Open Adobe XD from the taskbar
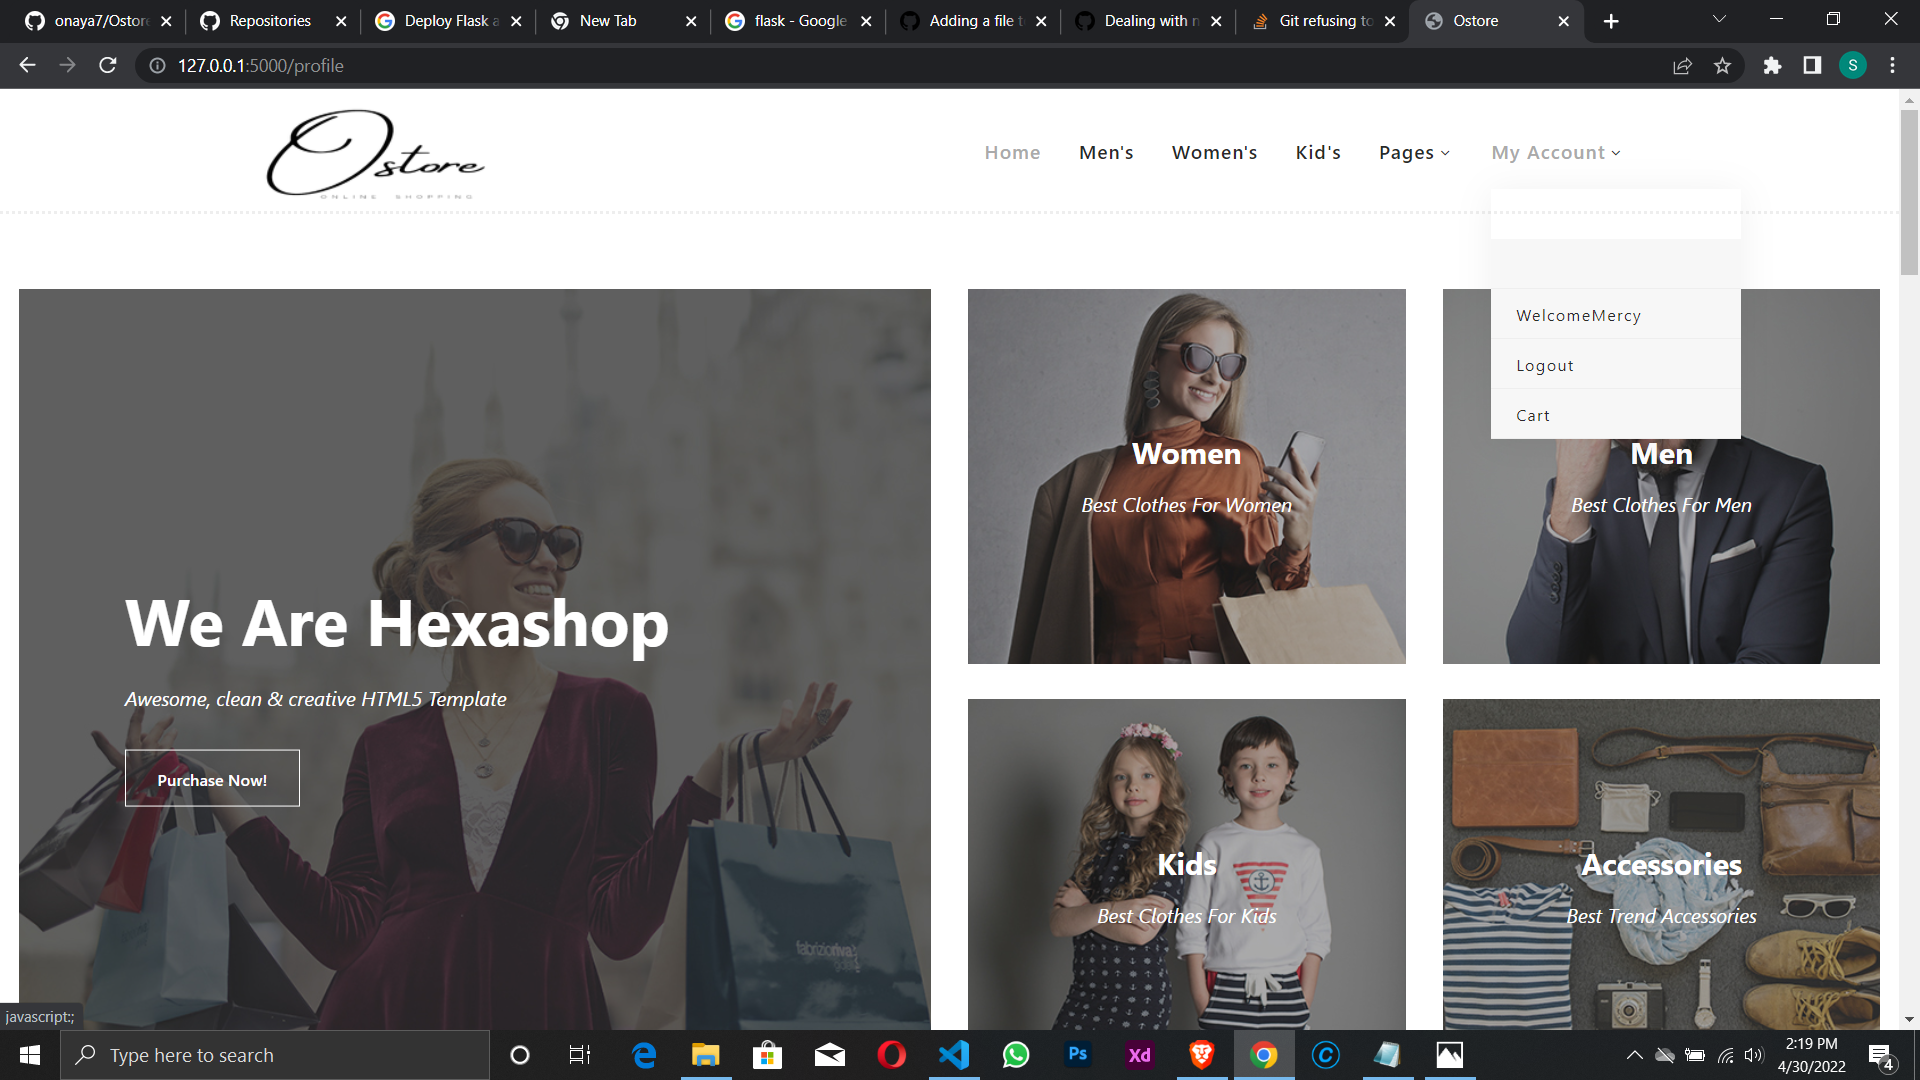Image resolution: width=1920 pixels, height=1080 pixels. (1139, 1054)
